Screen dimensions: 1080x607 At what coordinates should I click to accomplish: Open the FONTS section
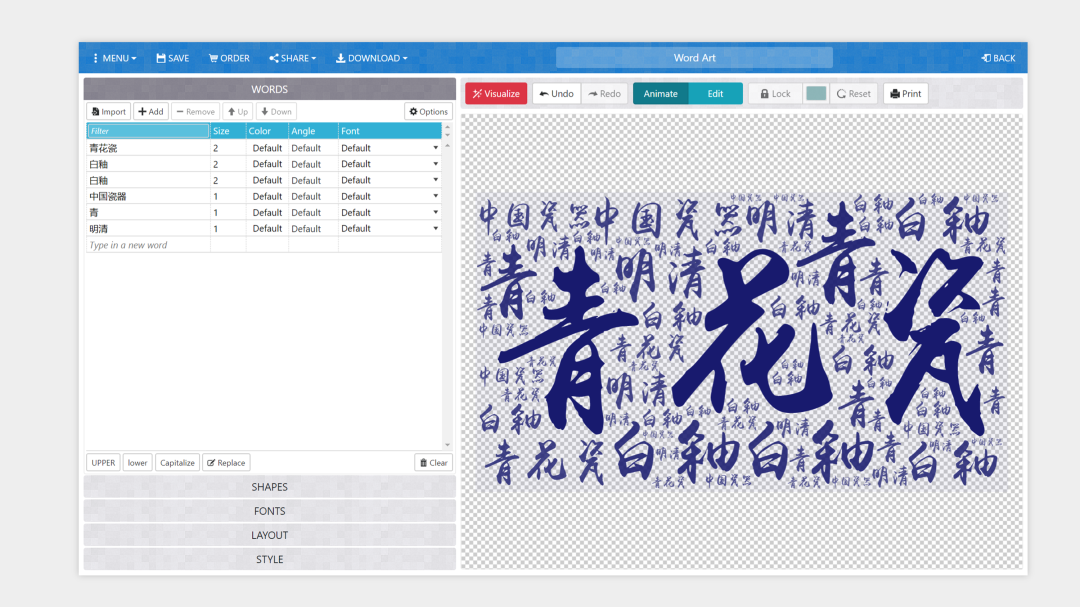(x=269, y=511)
